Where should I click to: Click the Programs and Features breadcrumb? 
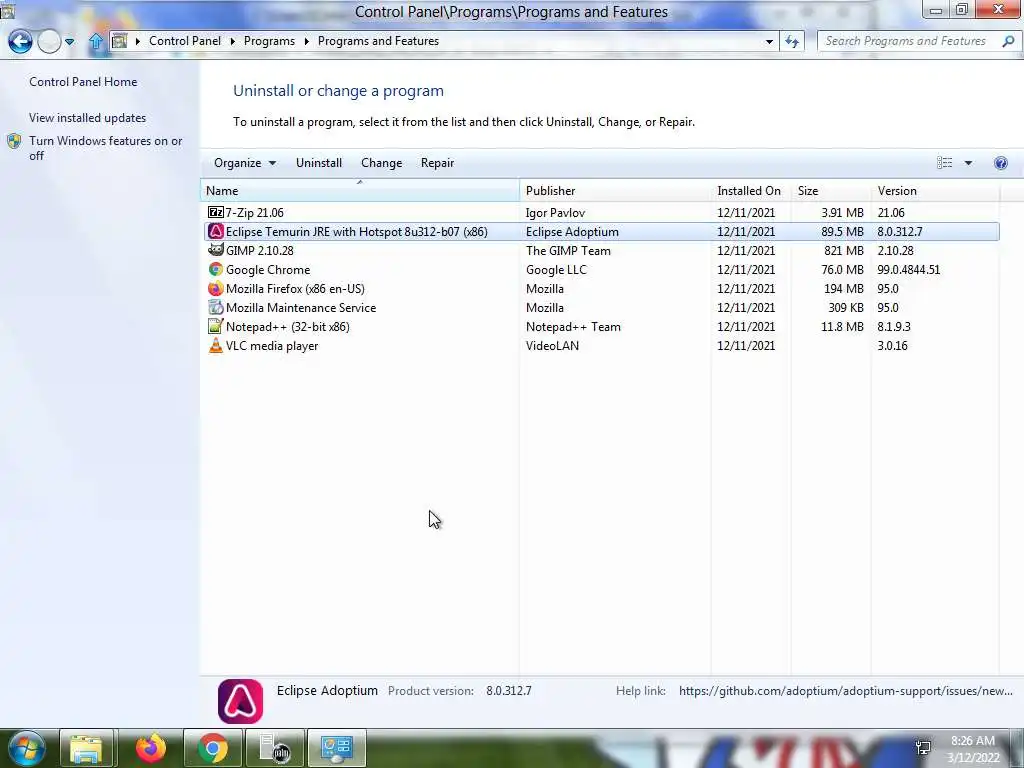378,40
